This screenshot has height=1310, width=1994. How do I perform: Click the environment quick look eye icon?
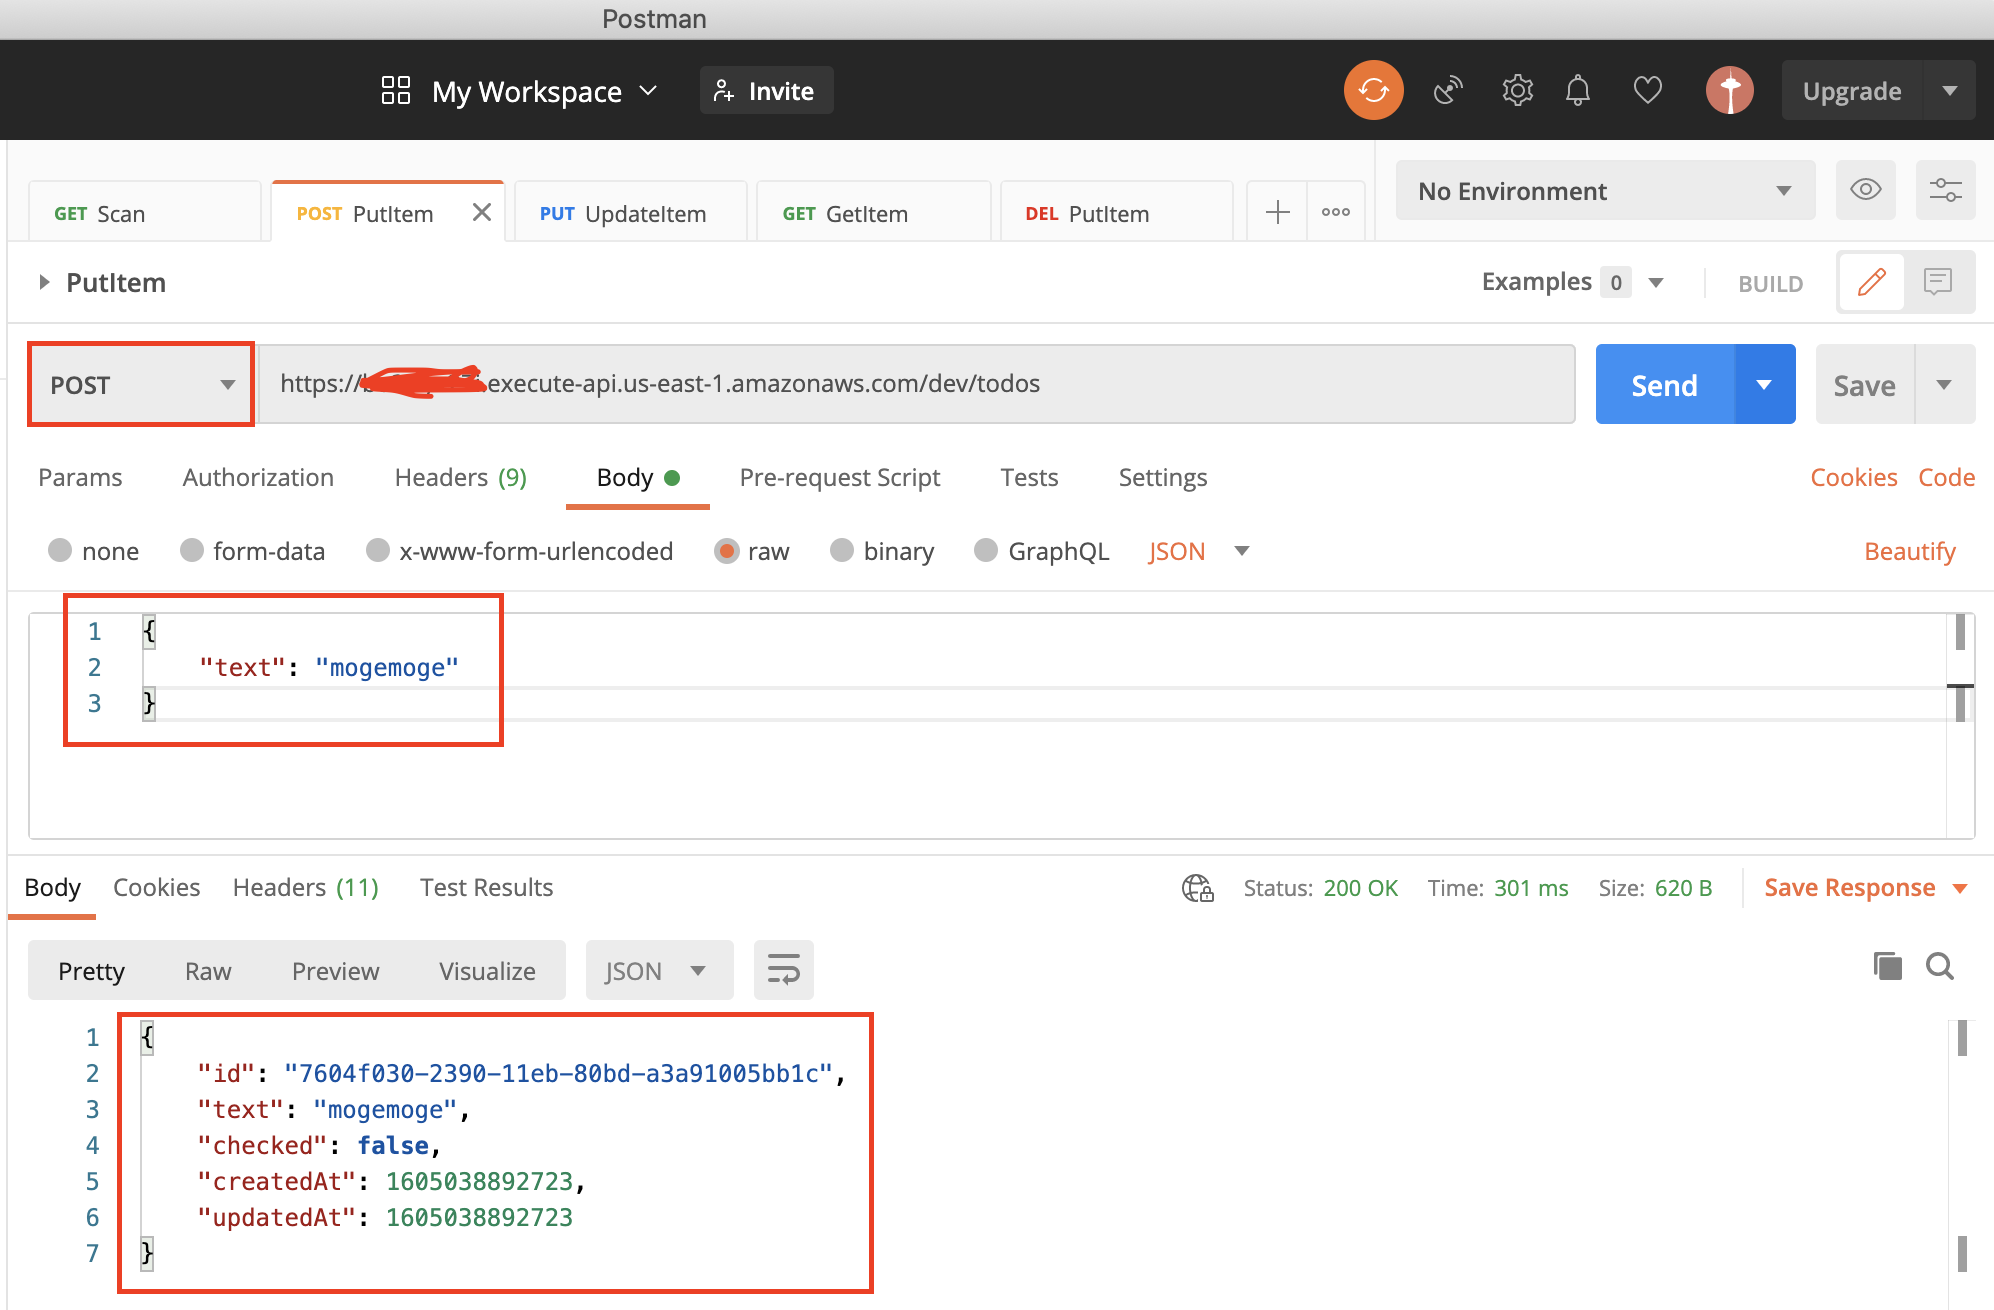[x=1865, y=190]
